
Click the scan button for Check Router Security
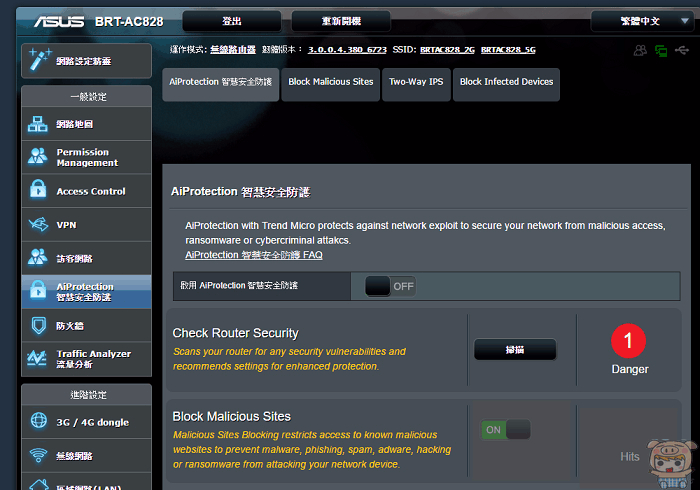515,349
